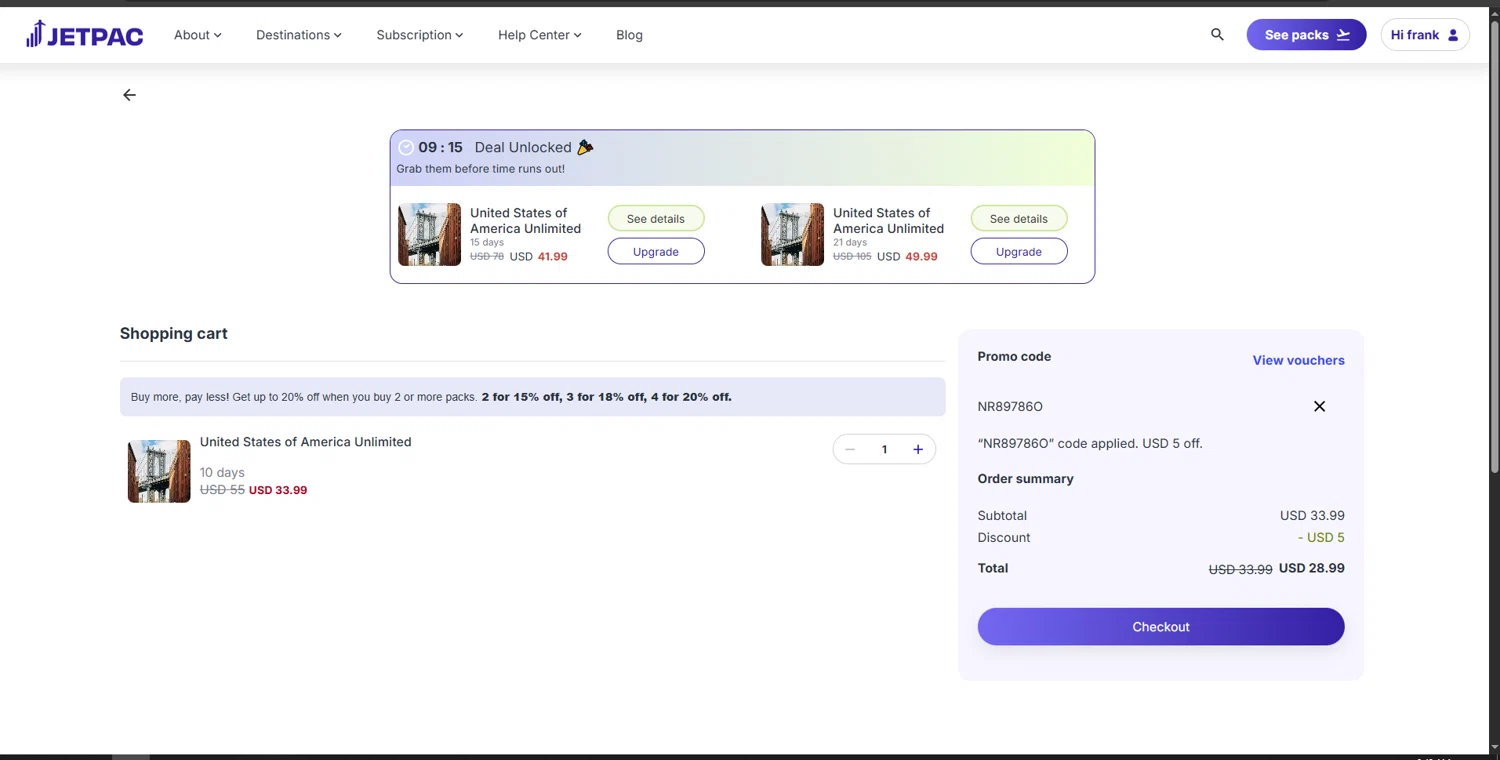Increase pack quantity with plus icon
1500x760 pixels.
coord(918,449)
